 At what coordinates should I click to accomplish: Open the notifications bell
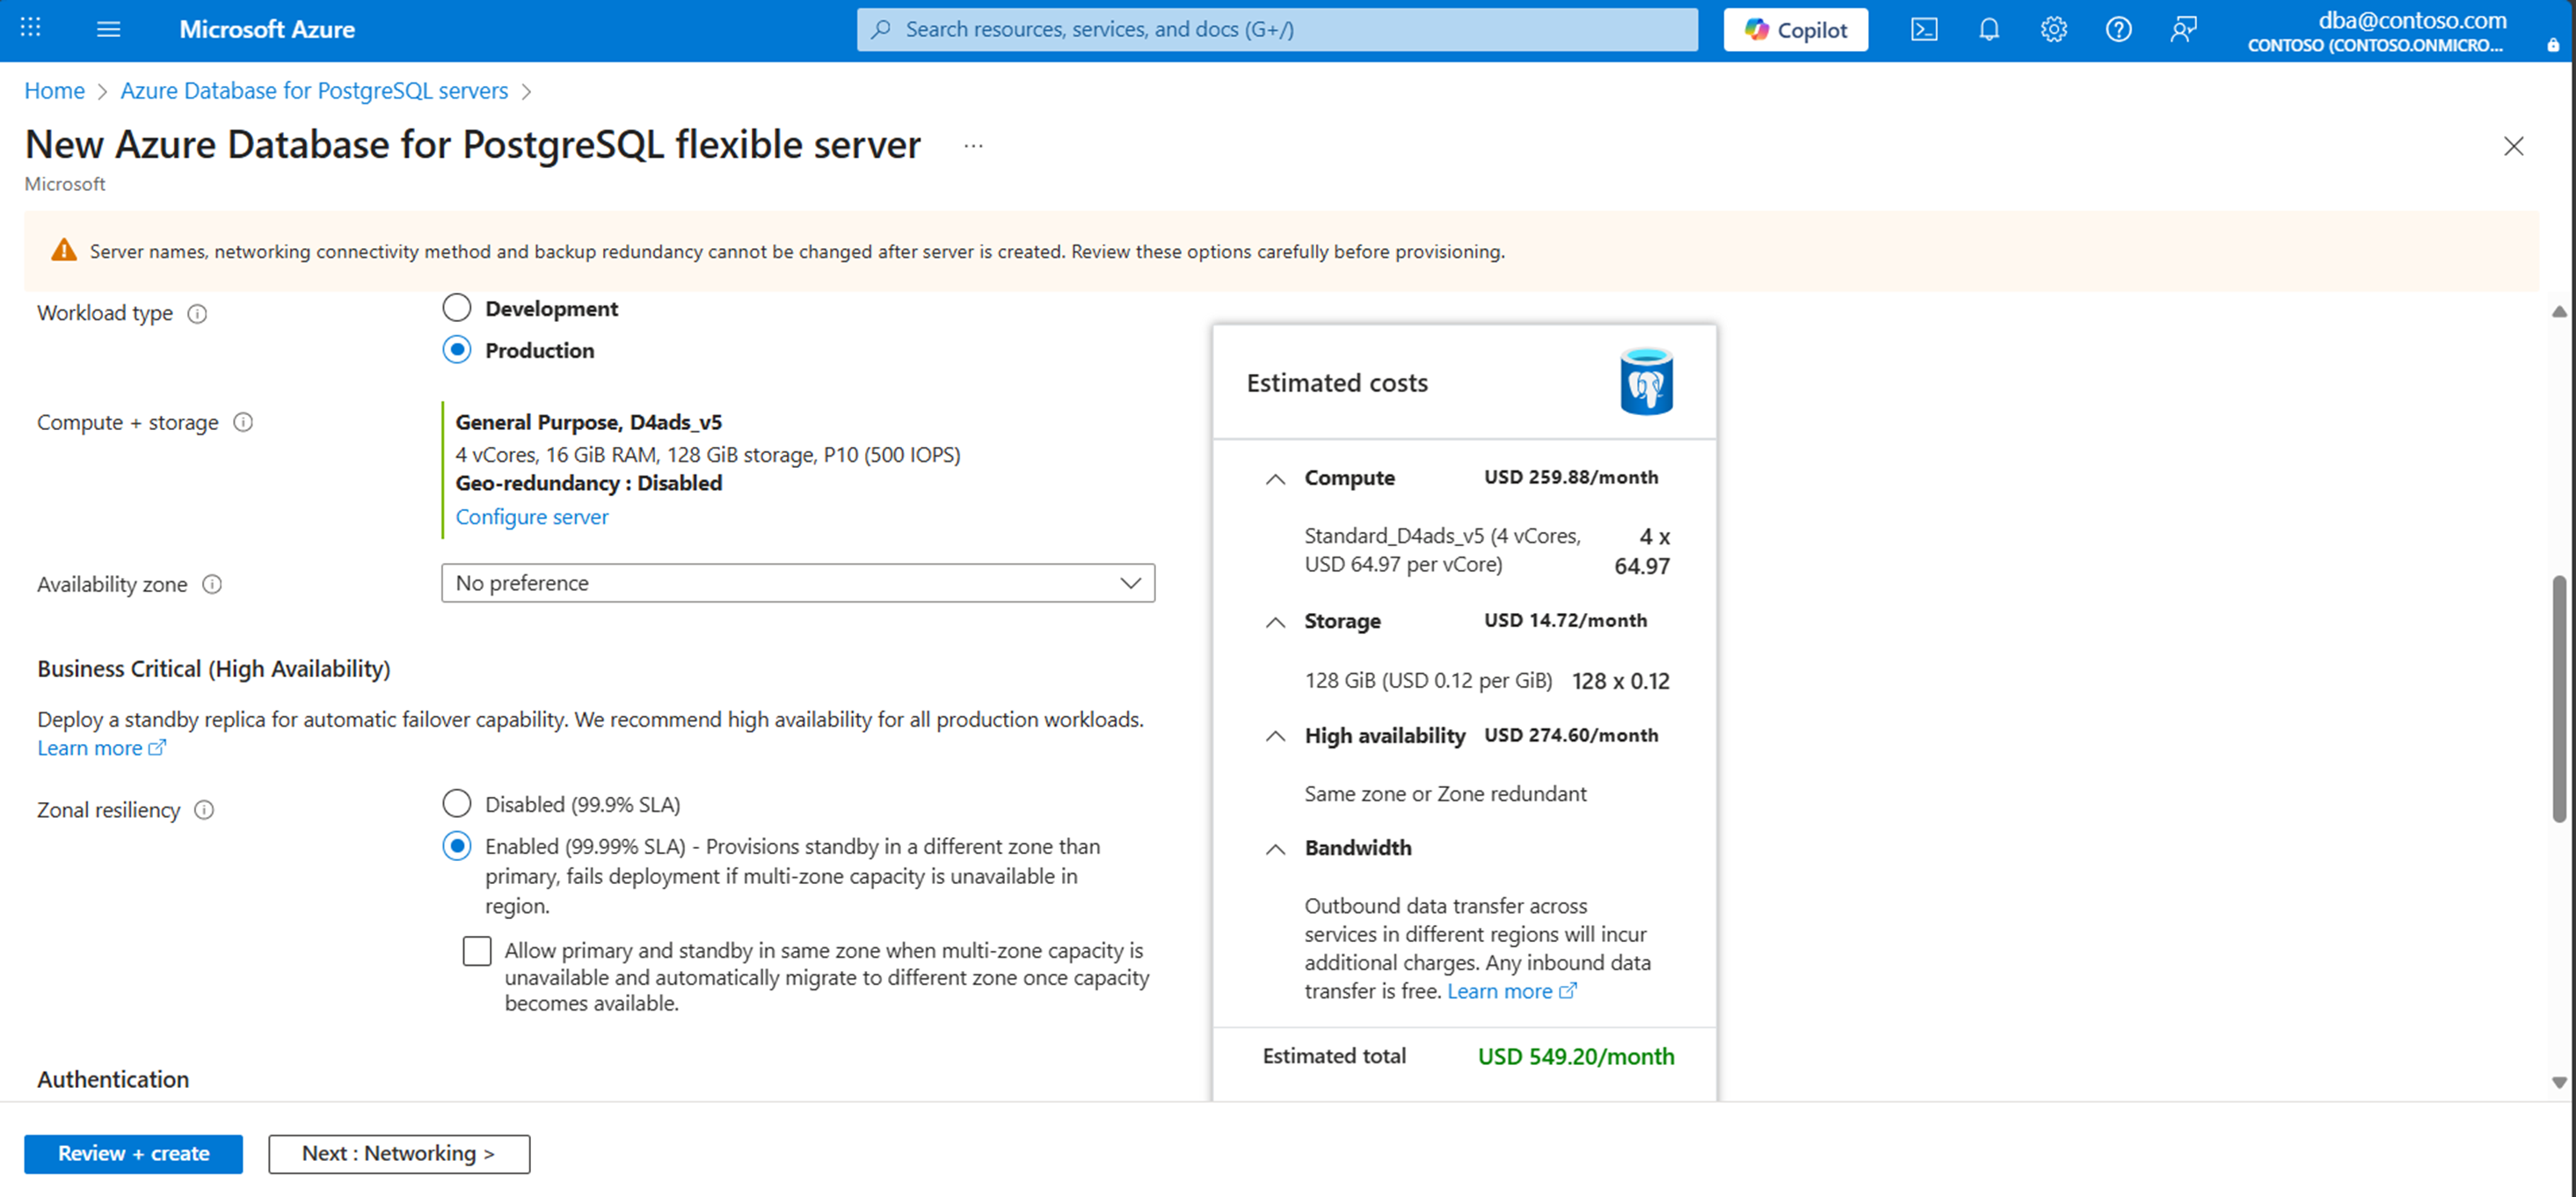(x=1988, y=29)
